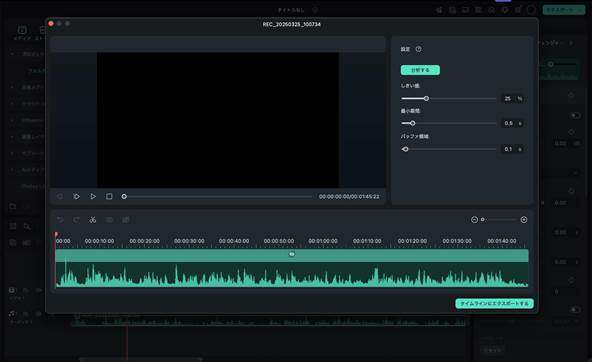Click the しきい値 threshold slider handle
The width and height of the screenshot is (592, 362).
[426, 99]
